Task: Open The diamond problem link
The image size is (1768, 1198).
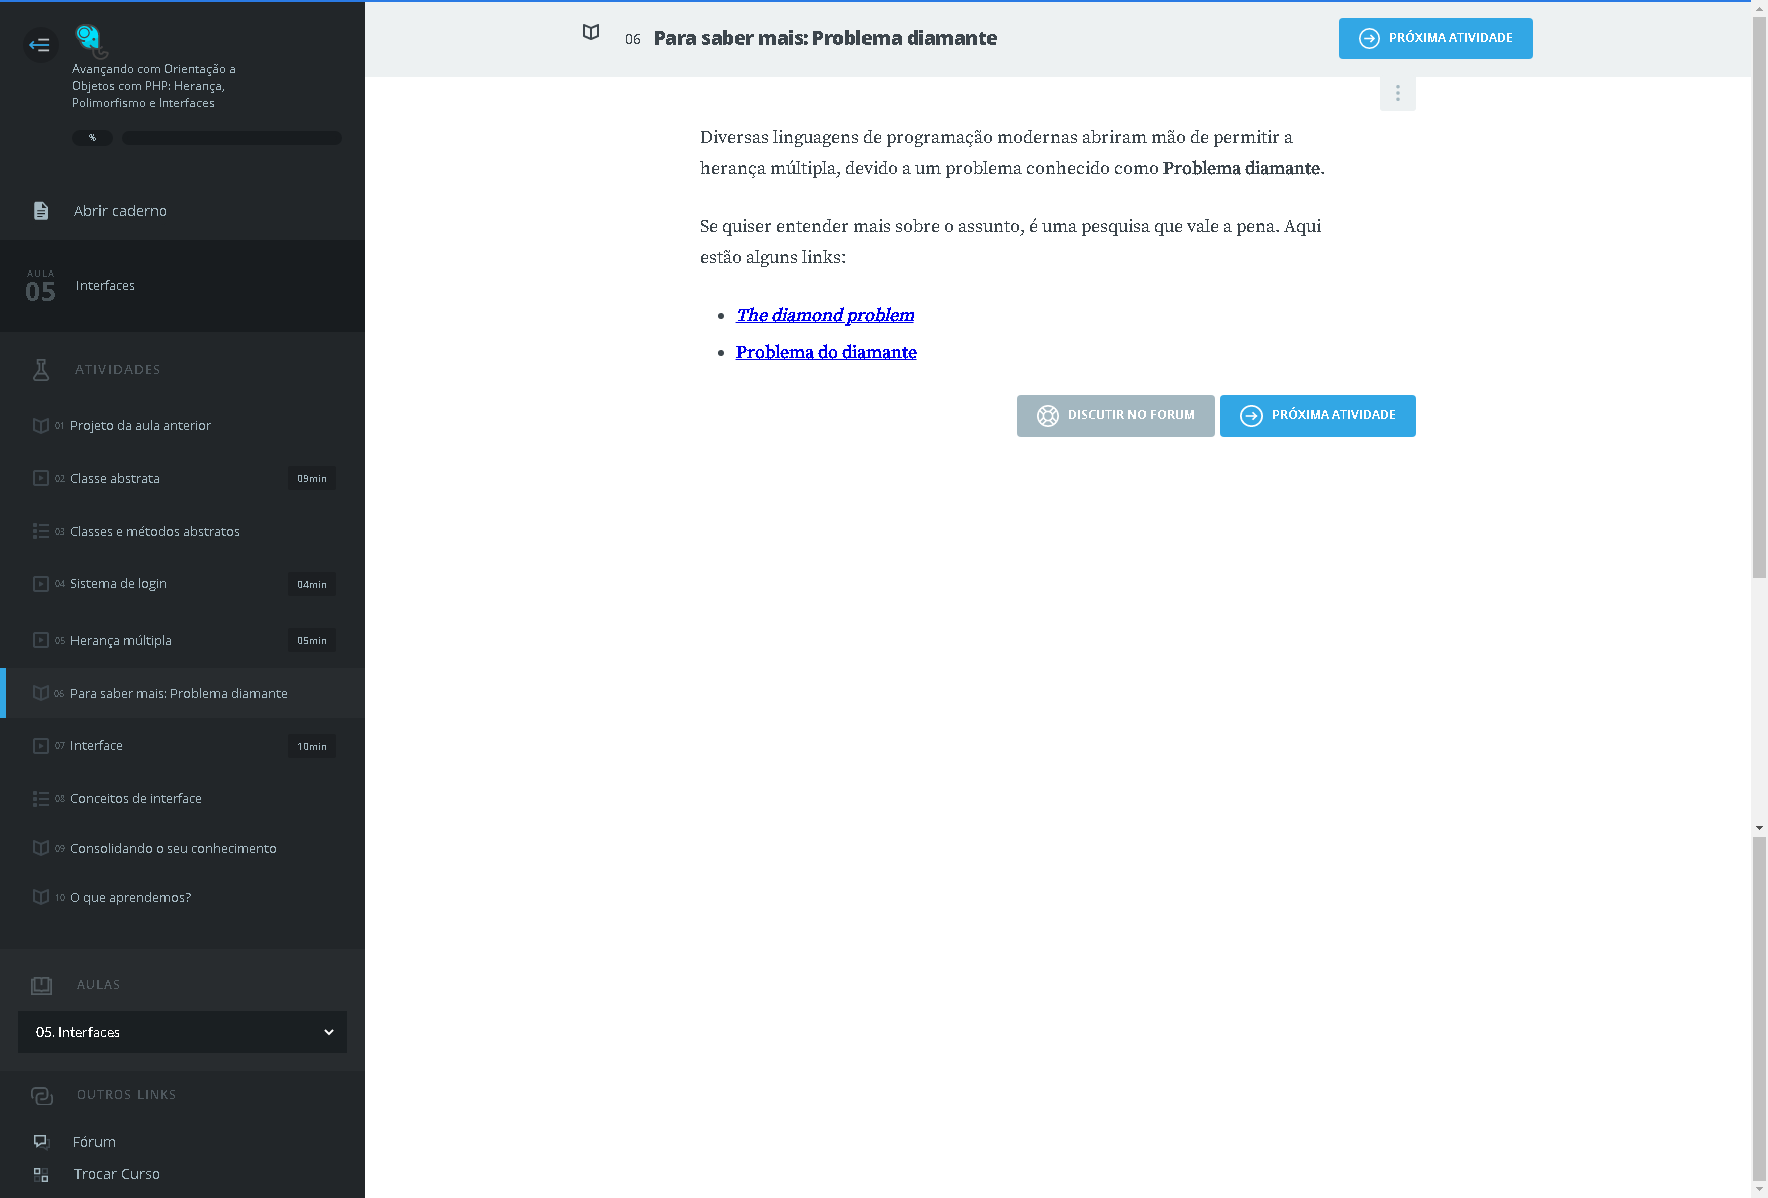Action: (x=825, y=315)
